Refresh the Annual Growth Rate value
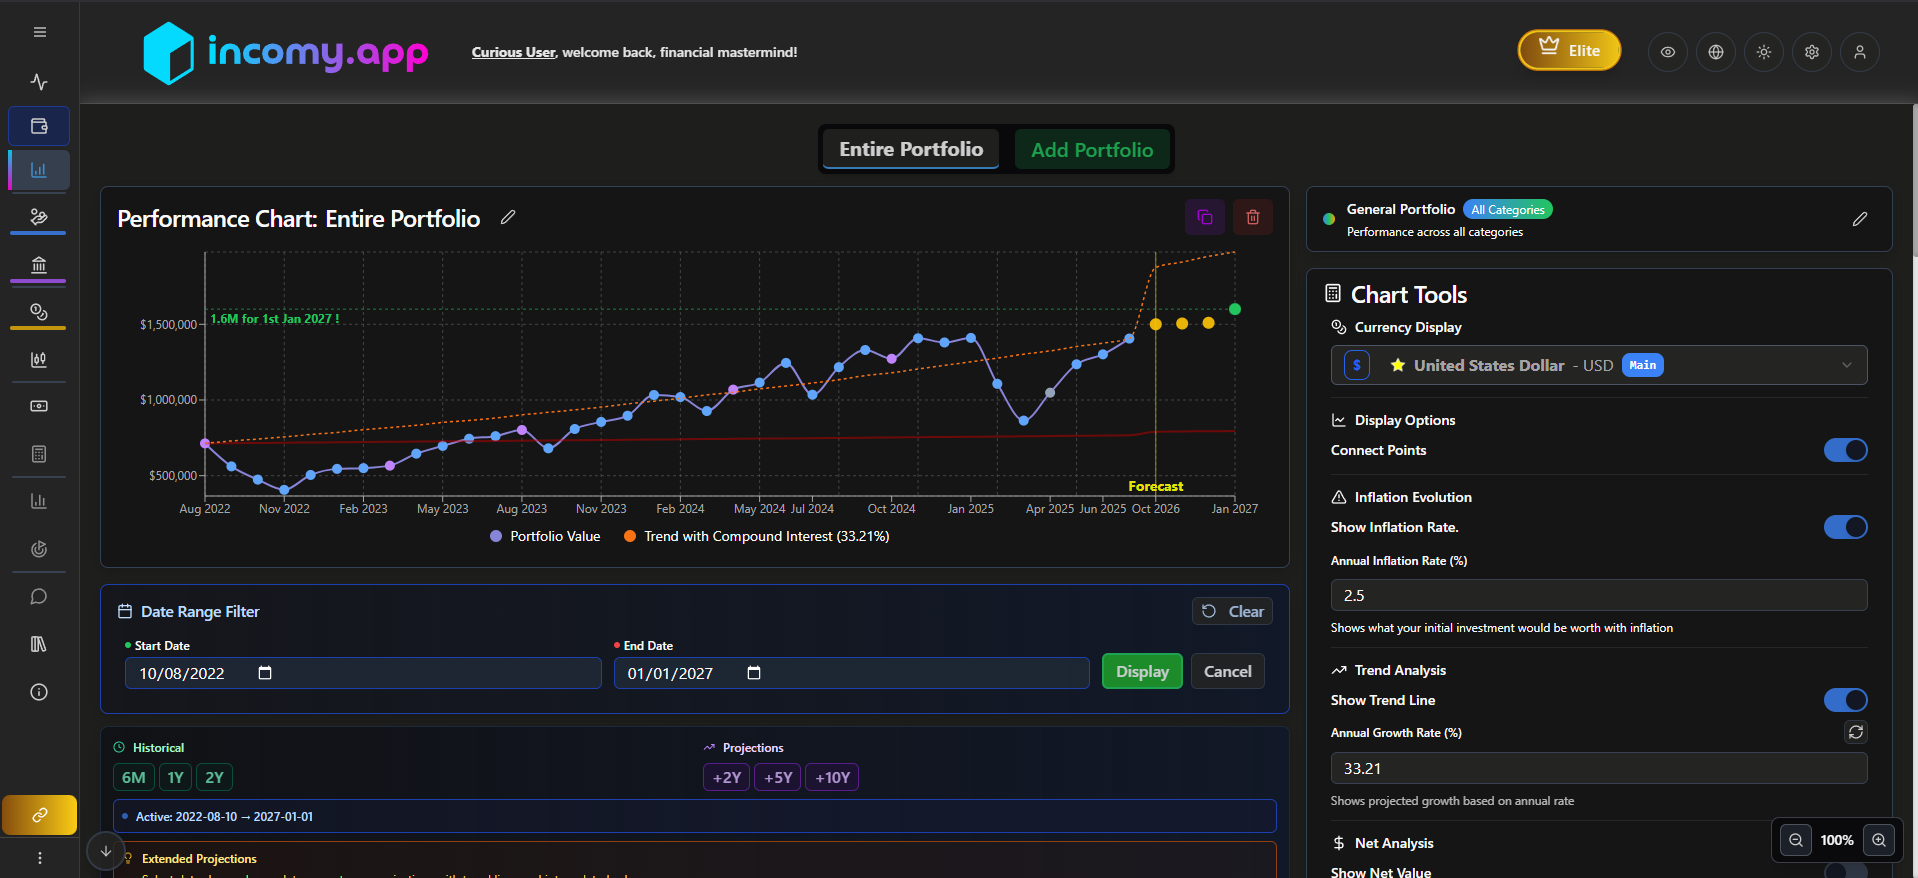1918x878 pixels. [1856, 732]
